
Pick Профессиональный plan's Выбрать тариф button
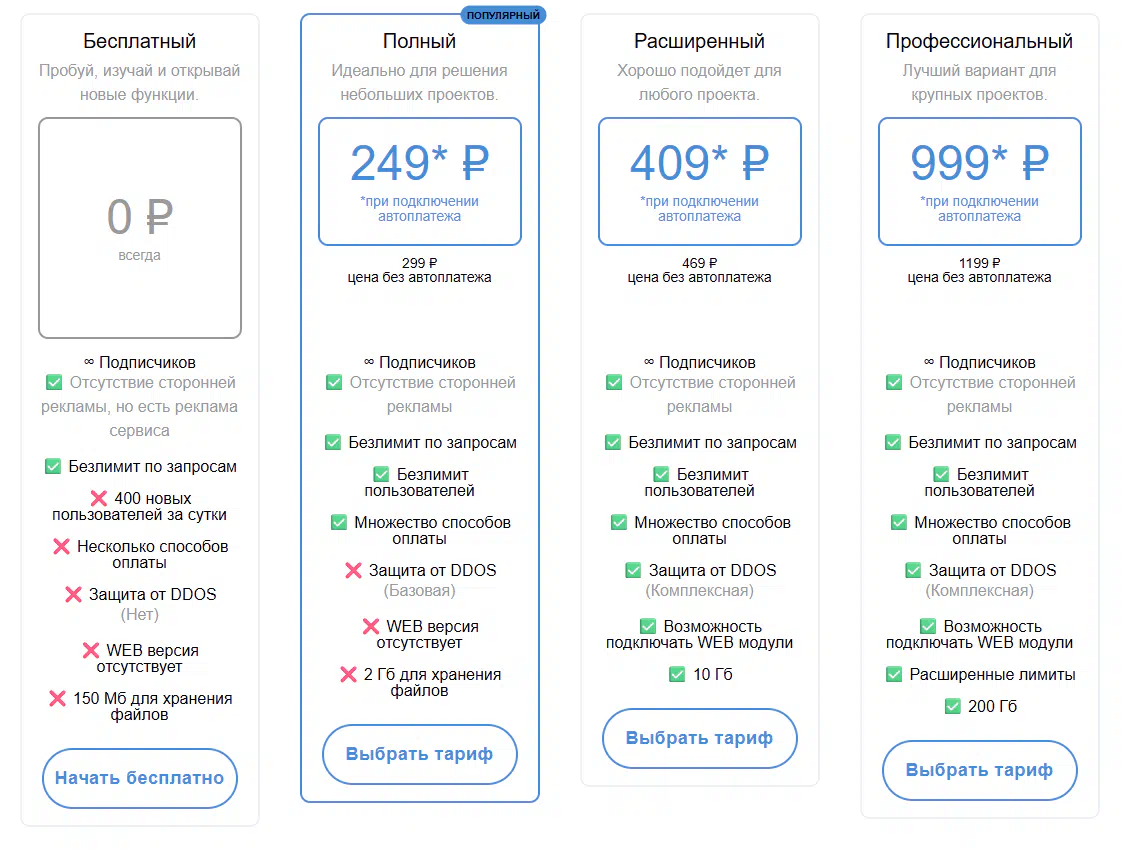[x=980, y=770]
